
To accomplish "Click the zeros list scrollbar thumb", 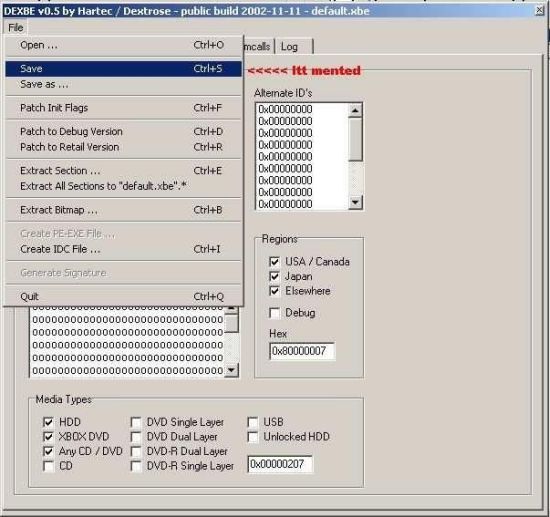I will click(x=232, y=323).
